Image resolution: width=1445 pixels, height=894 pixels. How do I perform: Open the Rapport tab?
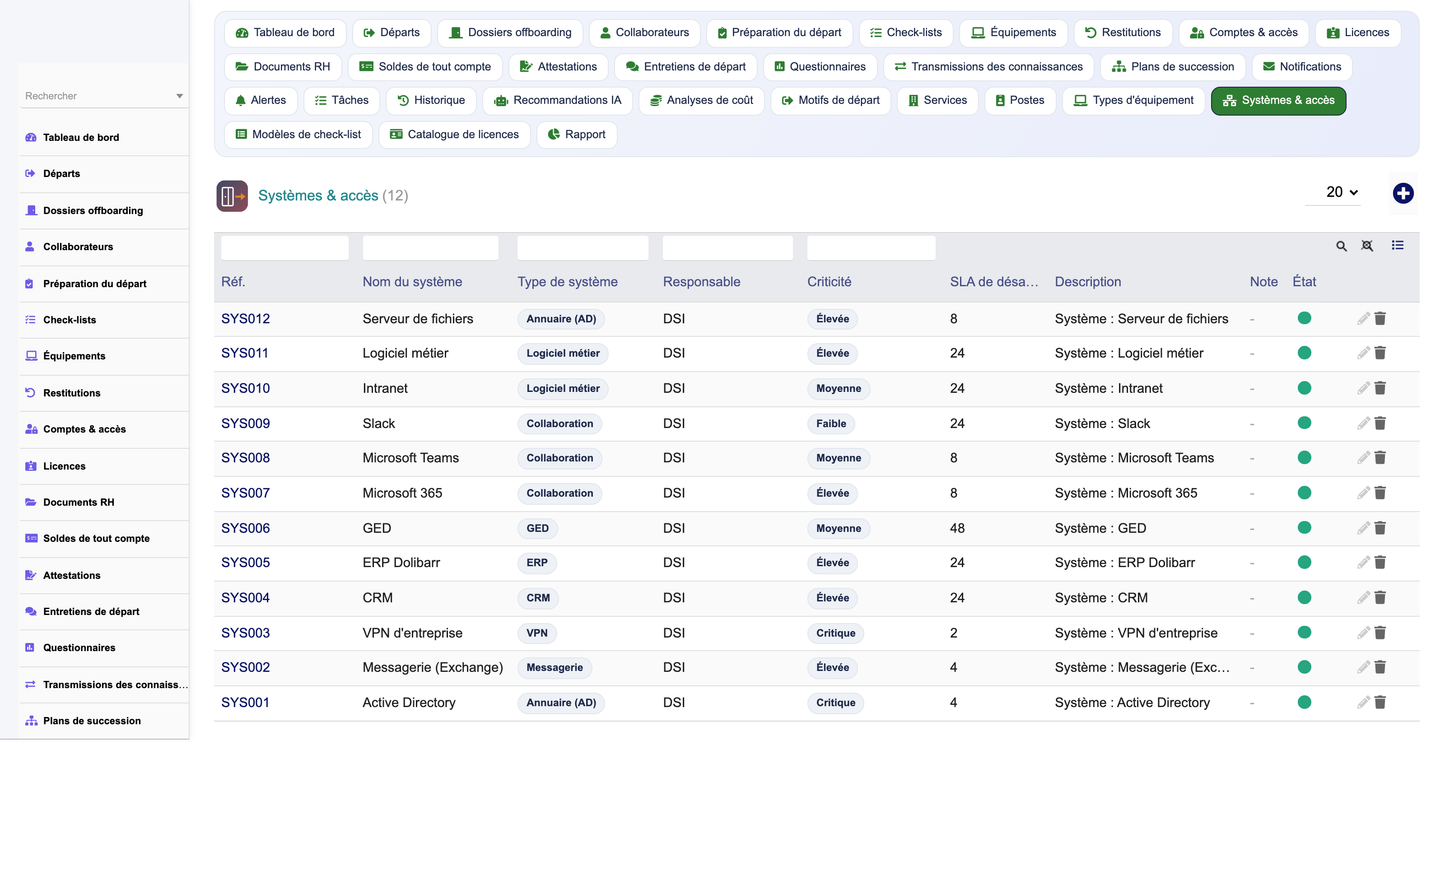coord(577,135)
